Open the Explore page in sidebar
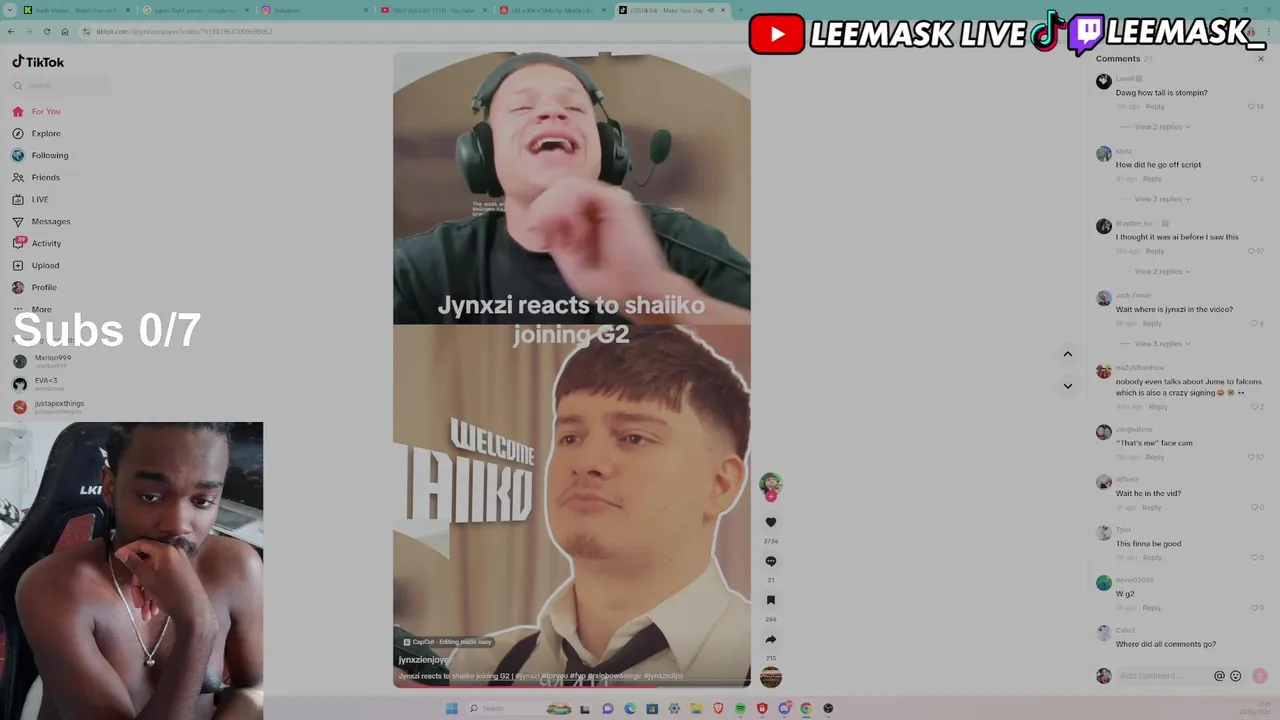The height and width of the screenshot is (720, 1280). tap(37, 133)
